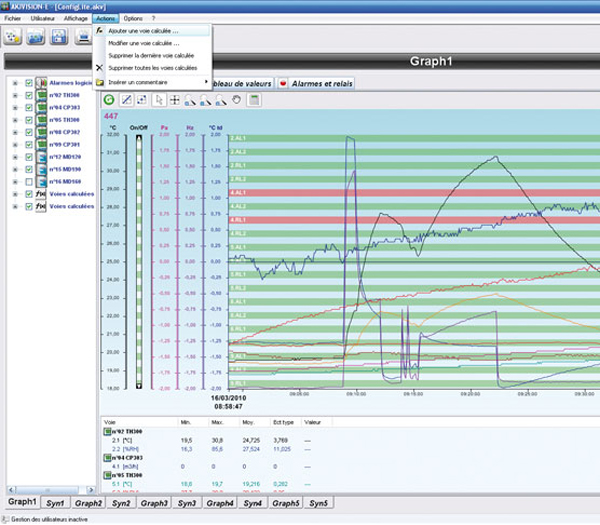Screen dimensions: 600x525
Task: Uncheck the n°05 TH300 checkbox in tree
Action: click(29, 120)
